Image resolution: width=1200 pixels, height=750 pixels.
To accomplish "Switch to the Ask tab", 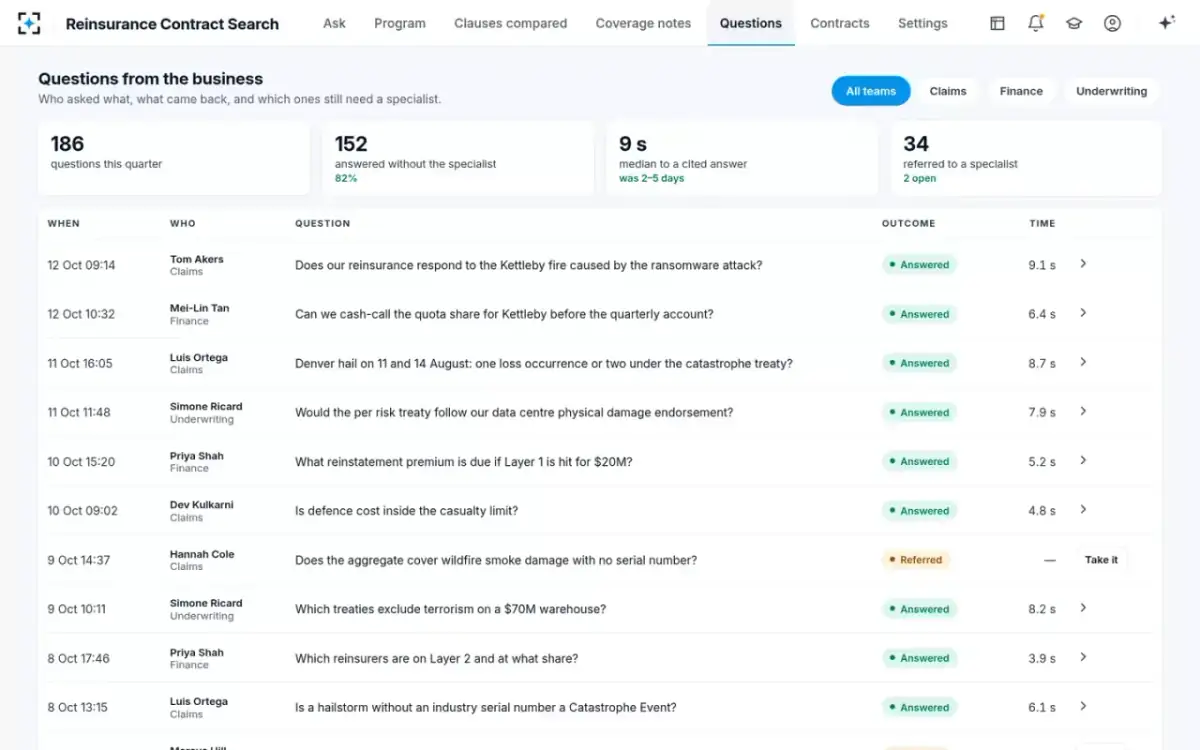I will [334, 23].
